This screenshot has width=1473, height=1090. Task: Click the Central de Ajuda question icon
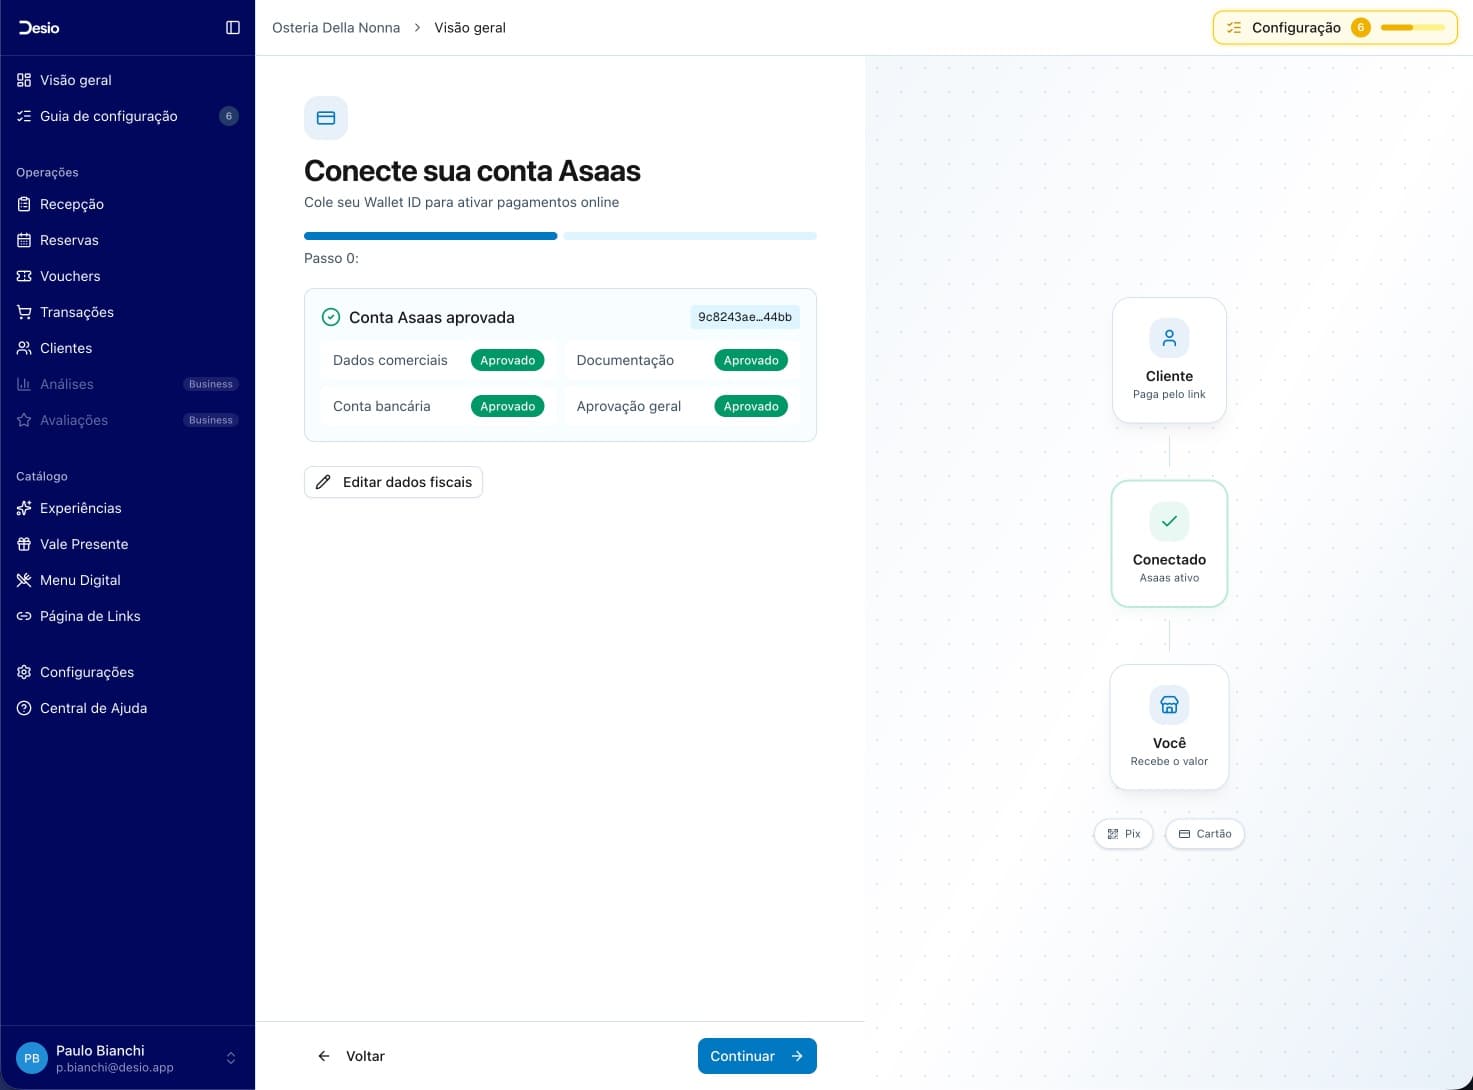pyautogui.click(x=24, y=708)
